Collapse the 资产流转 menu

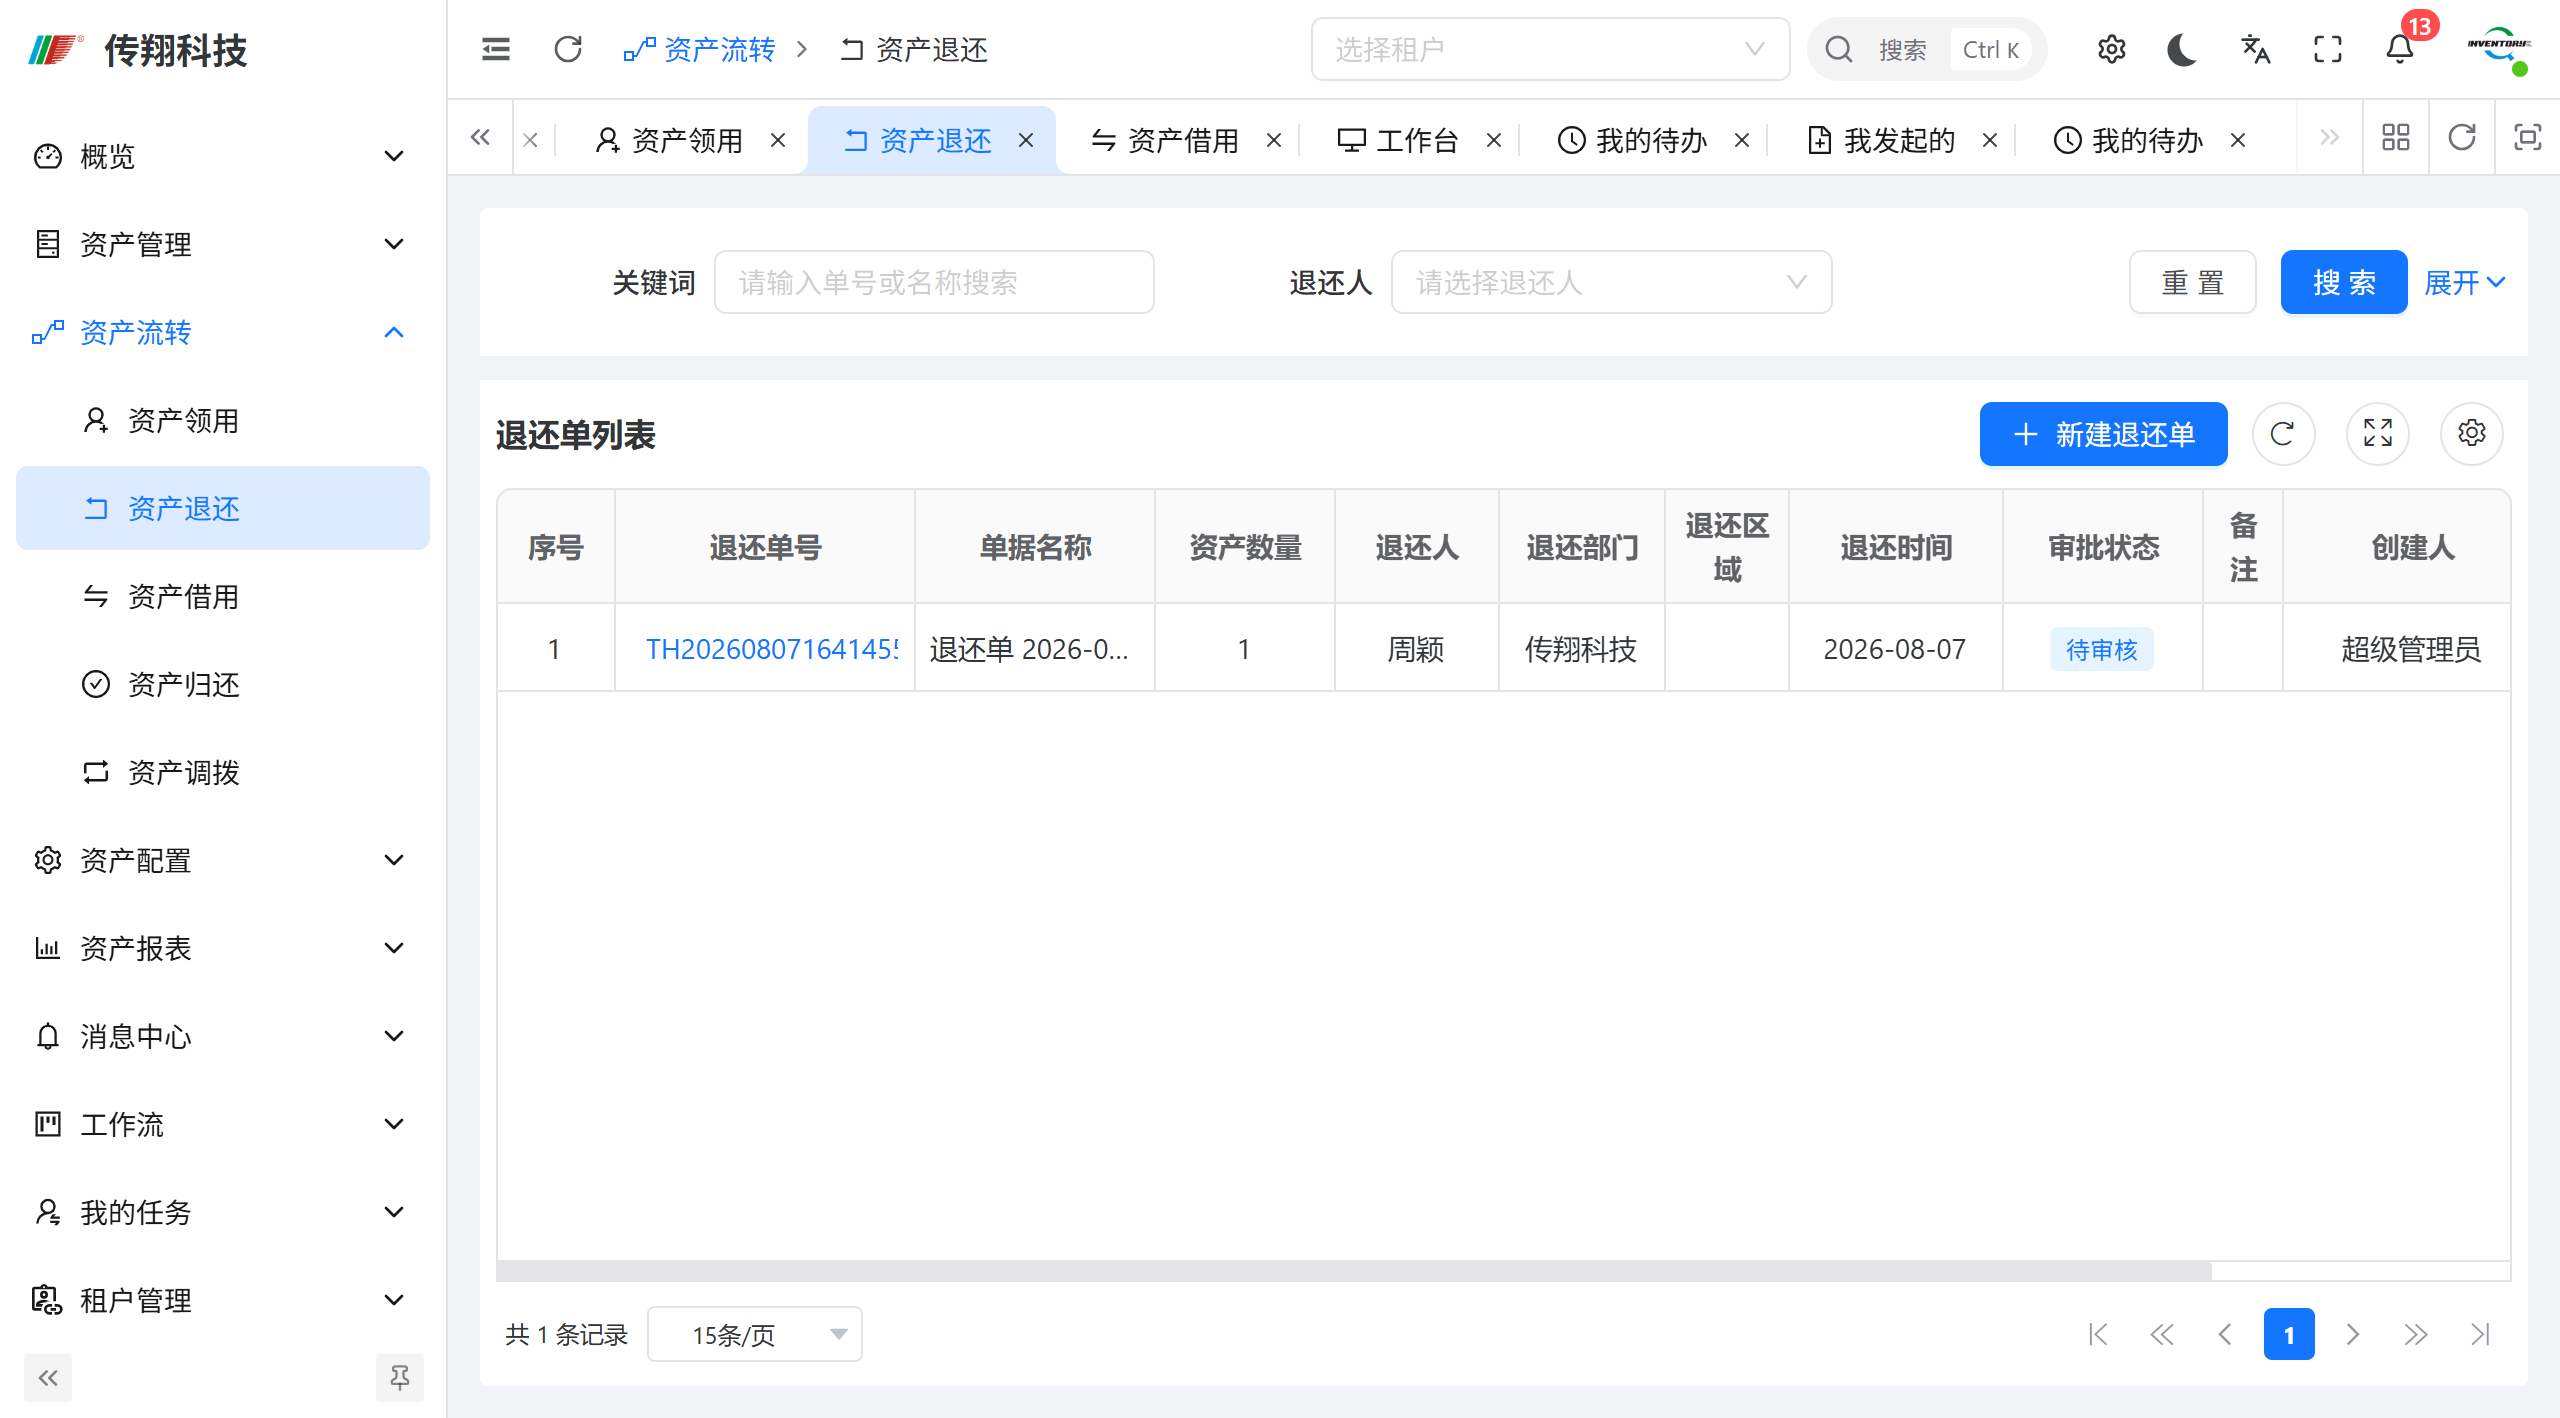coord(223,332)
